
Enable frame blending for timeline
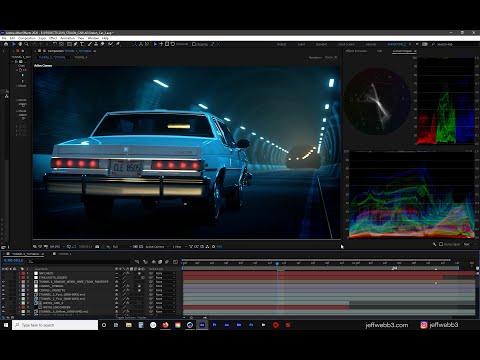click(160, 262)
